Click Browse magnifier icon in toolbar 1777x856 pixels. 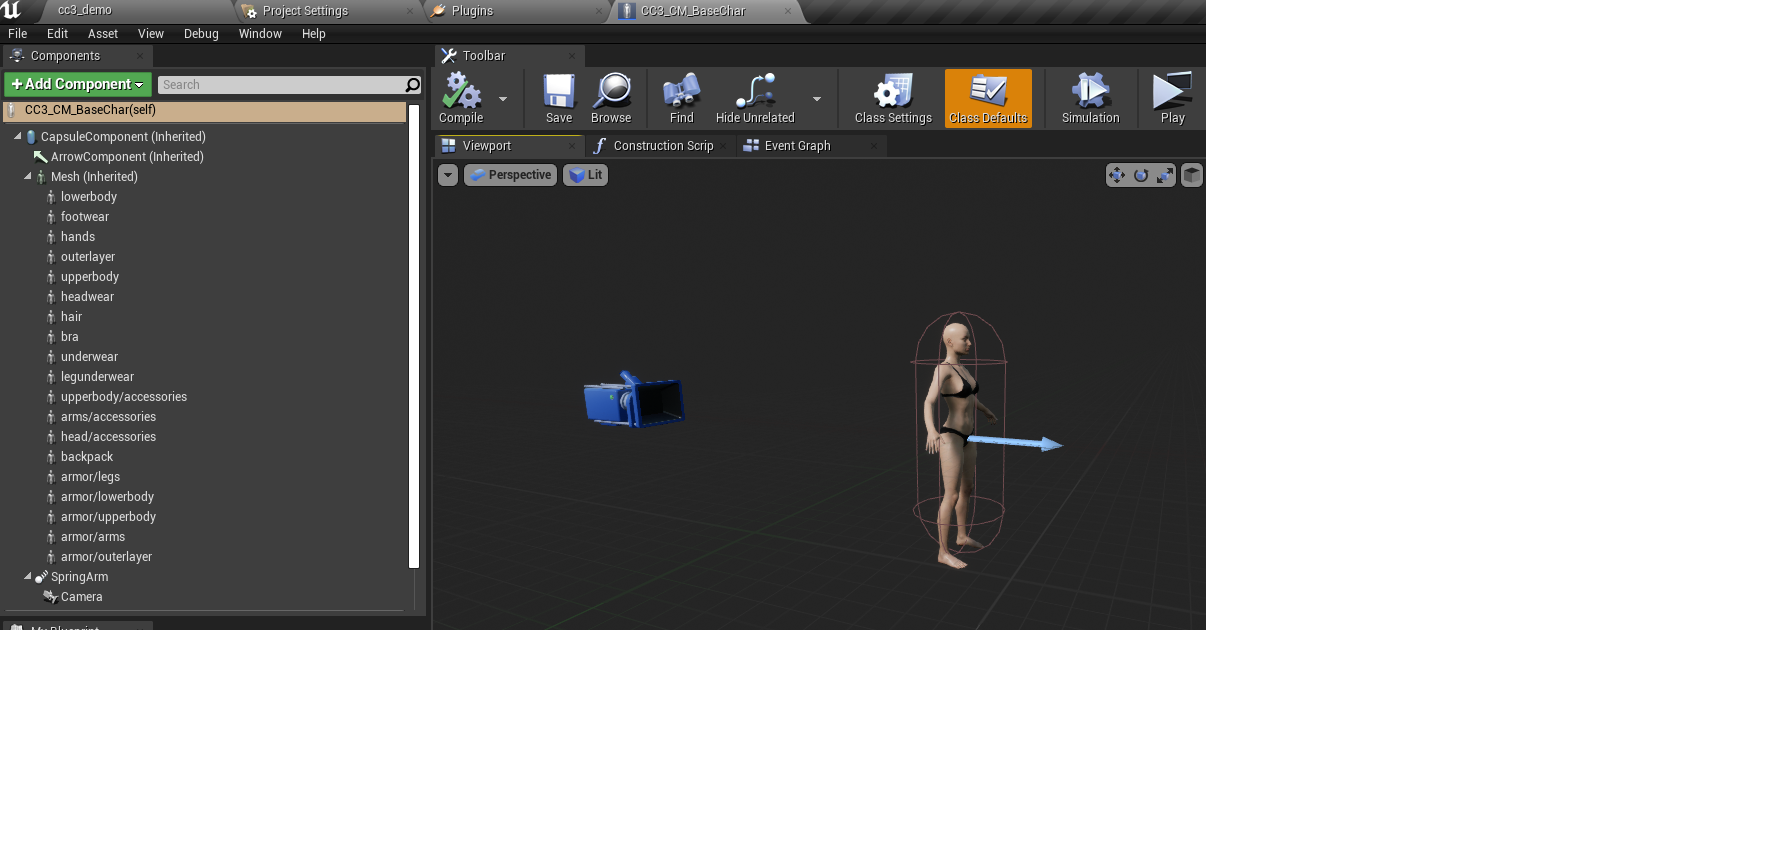(611, 92)
